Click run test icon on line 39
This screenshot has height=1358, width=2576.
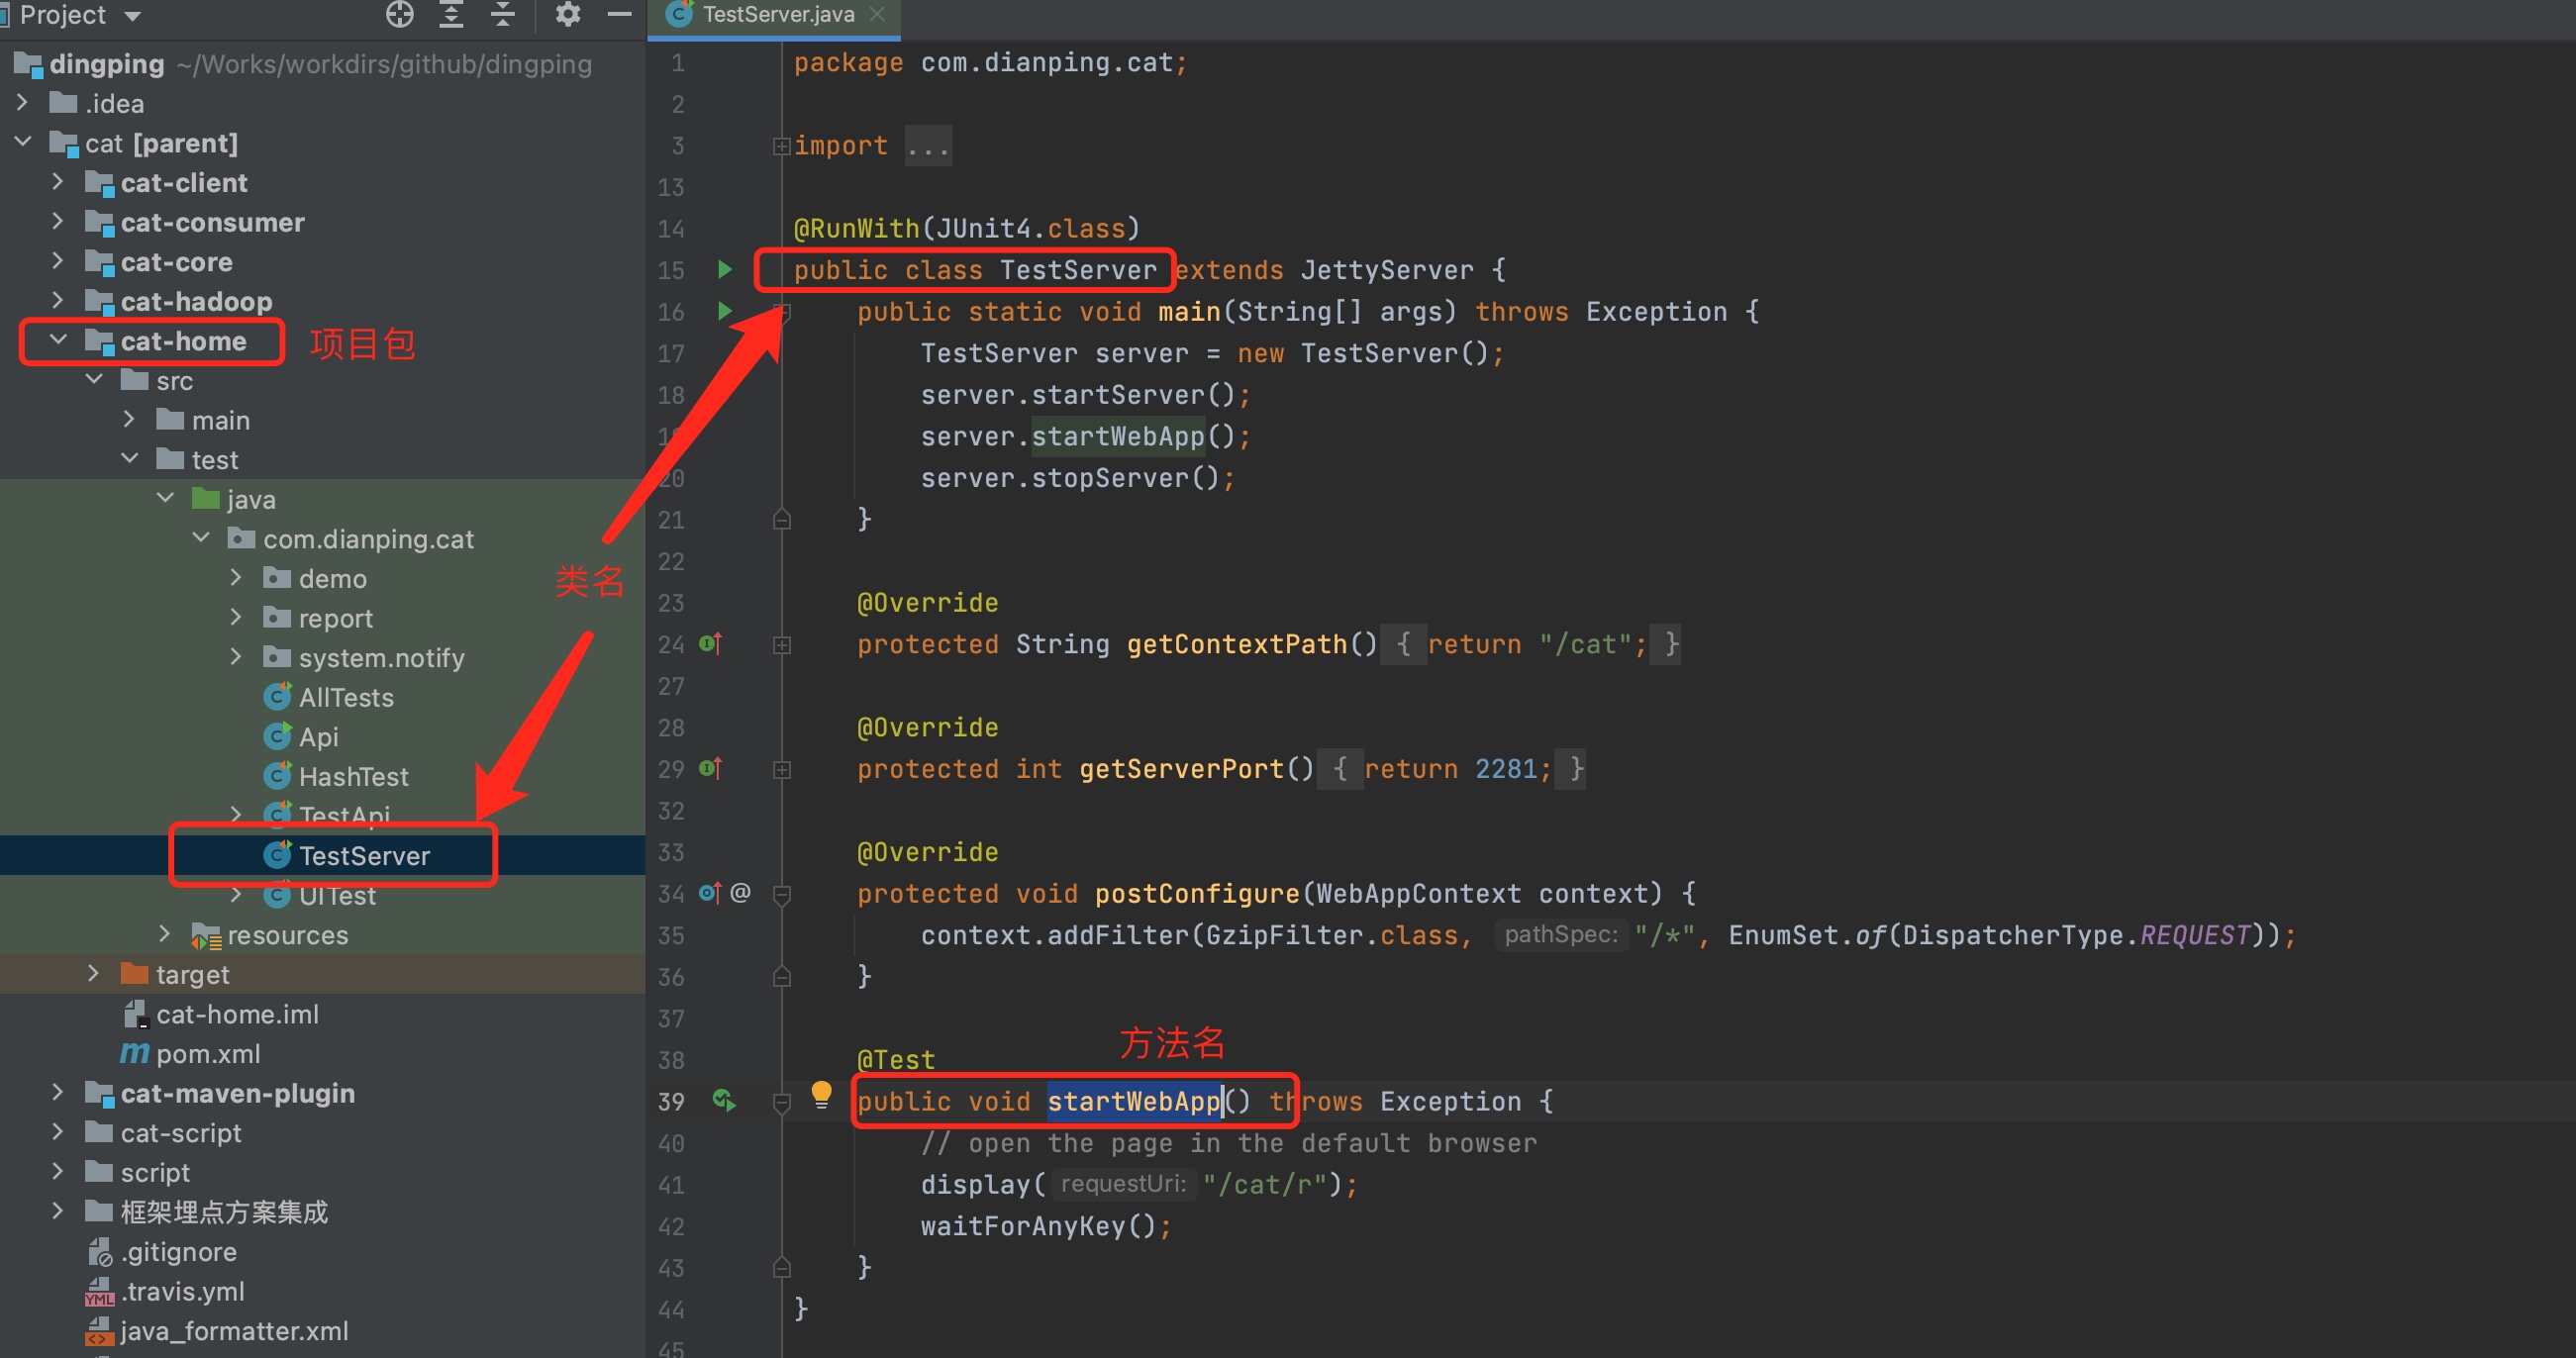coord(723,1101)
